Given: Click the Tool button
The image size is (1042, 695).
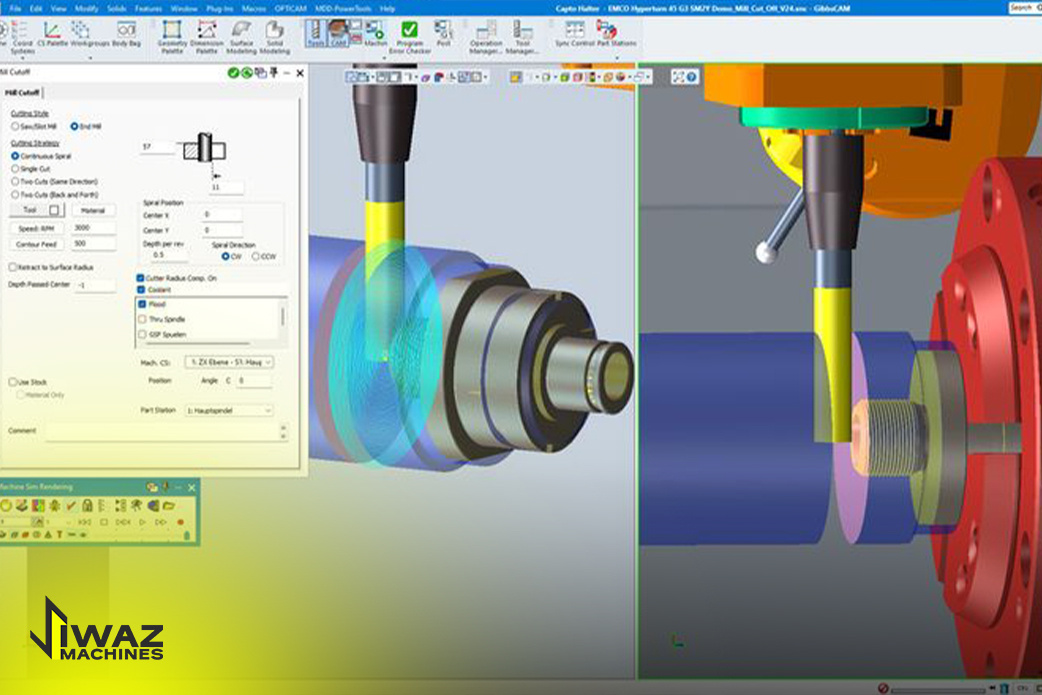Looking at the screenshot, I should [37, 210].
